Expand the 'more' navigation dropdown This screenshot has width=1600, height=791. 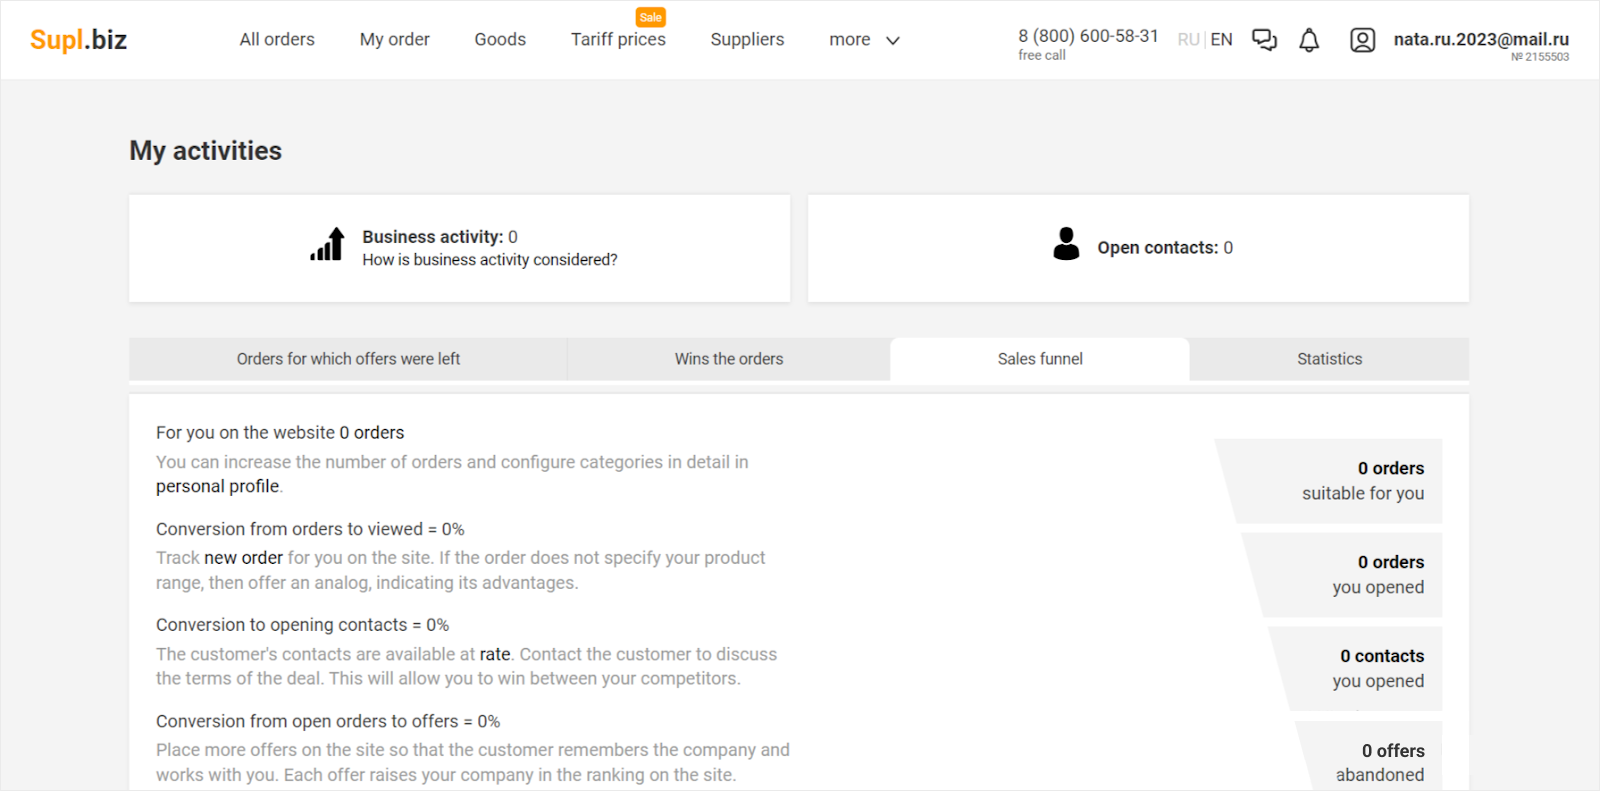pos(864,40)
